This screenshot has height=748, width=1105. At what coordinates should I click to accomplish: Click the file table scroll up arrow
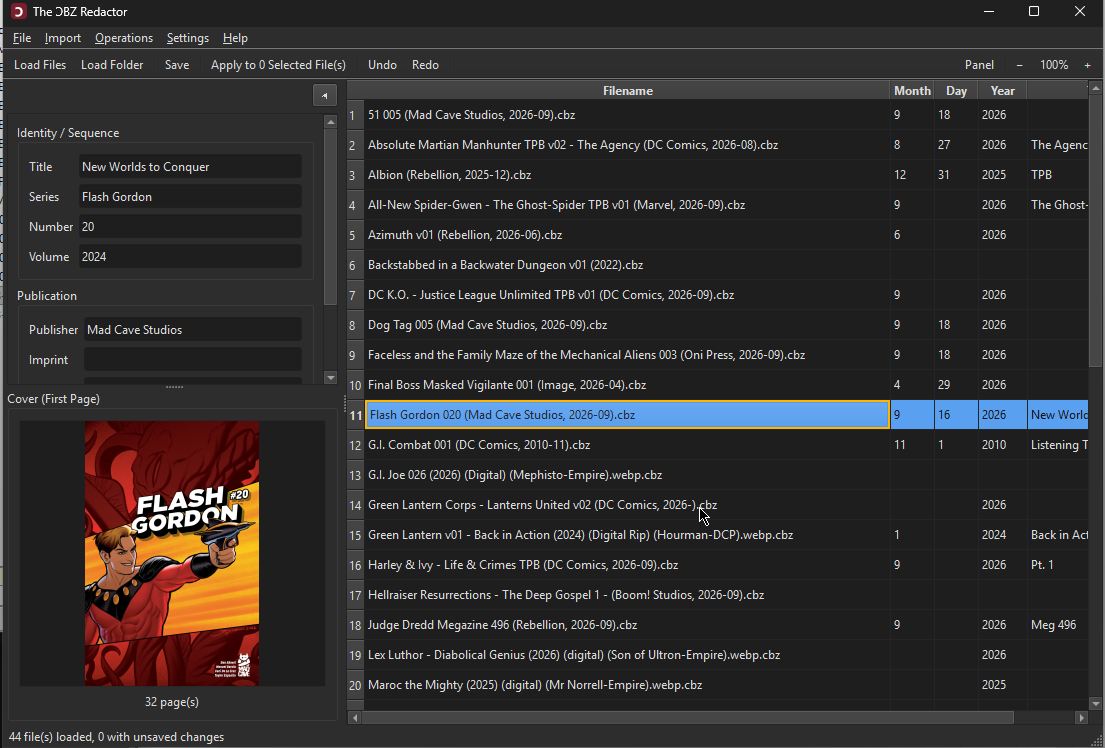(1095, 88)
